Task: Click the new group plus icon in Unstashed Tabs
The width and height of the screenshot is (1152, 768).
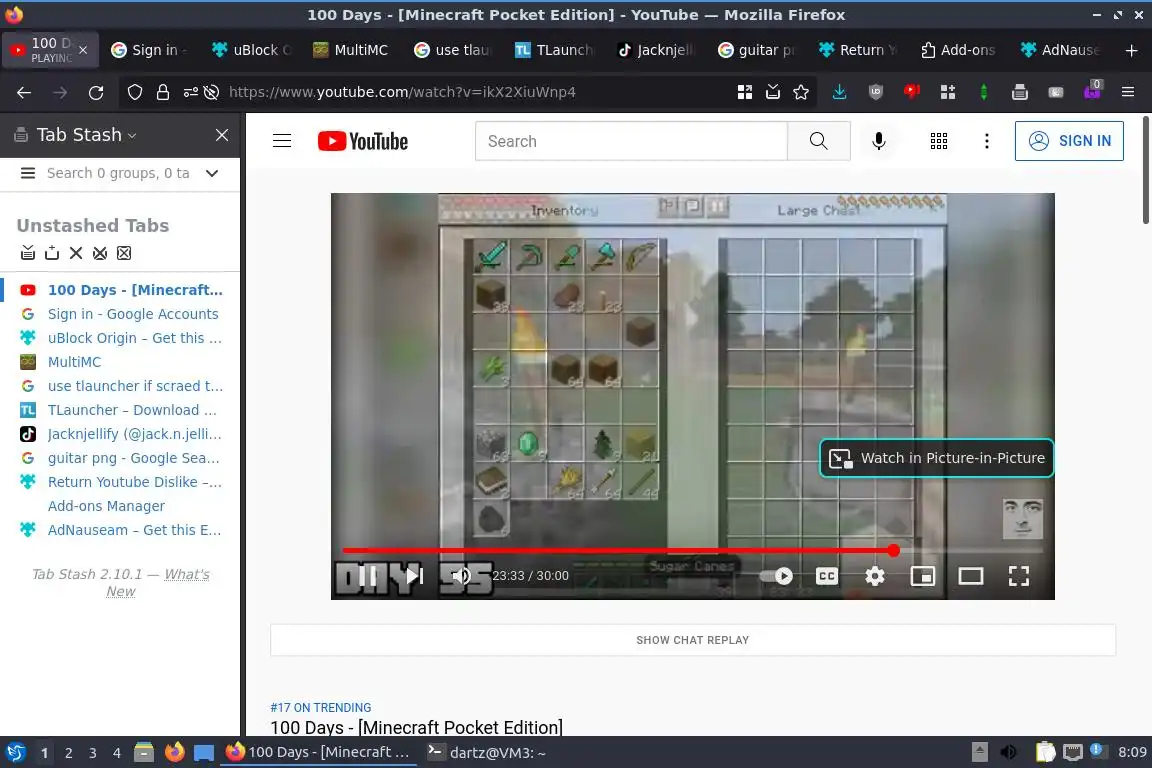Action: click(x=51, y=253)
